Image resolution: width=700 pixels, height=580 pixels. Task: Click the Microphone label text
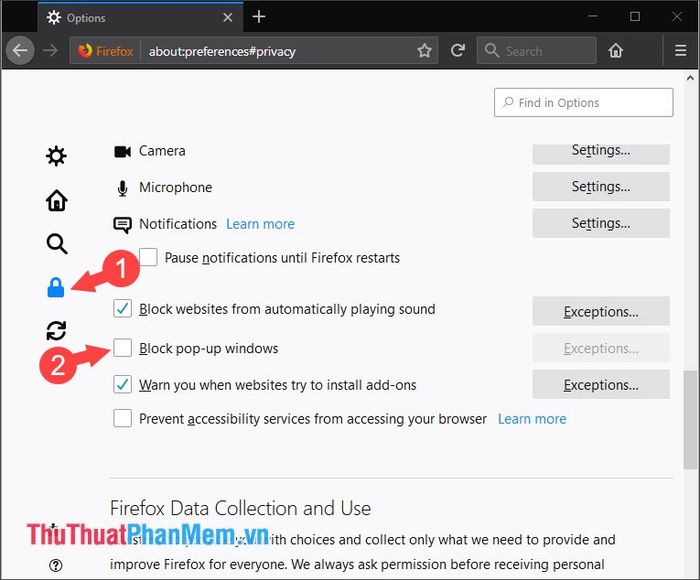tap(175, 188)
